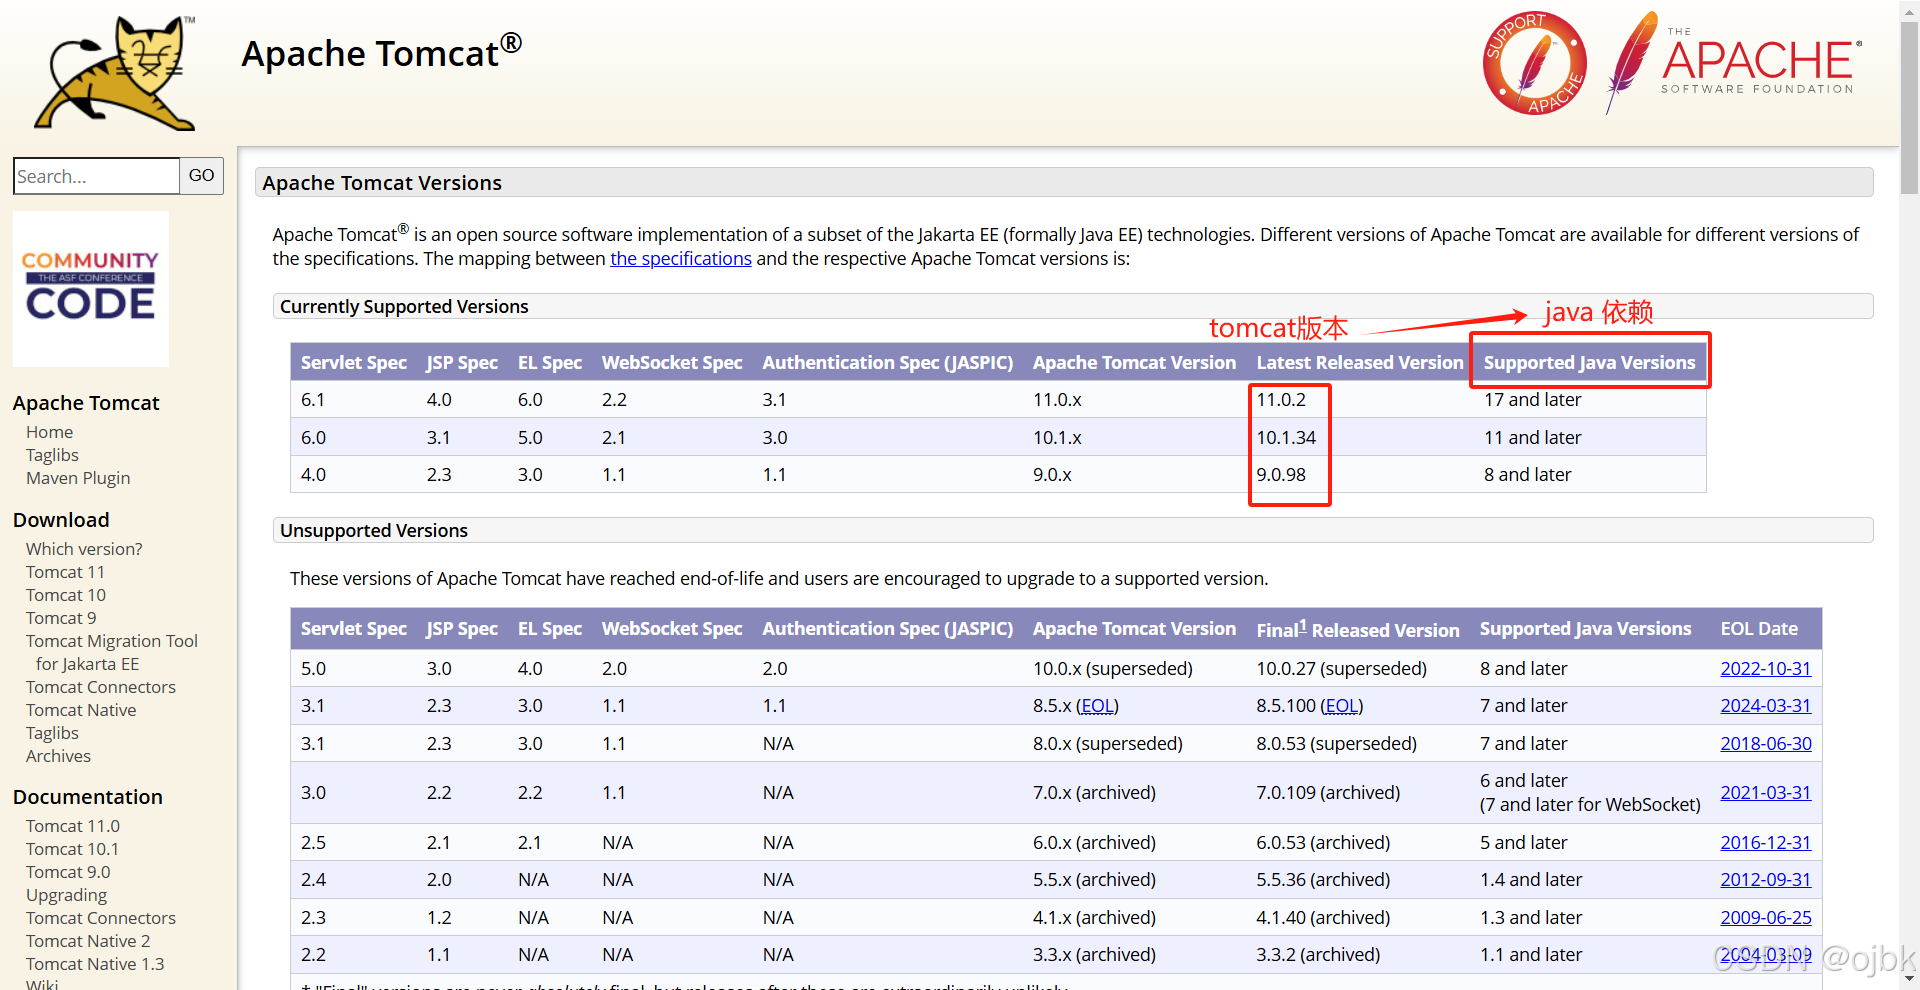1920x990 pixels.
Task: Open Tomcat Native 1.3 documentation link
Action: click(x=95, y=964)
